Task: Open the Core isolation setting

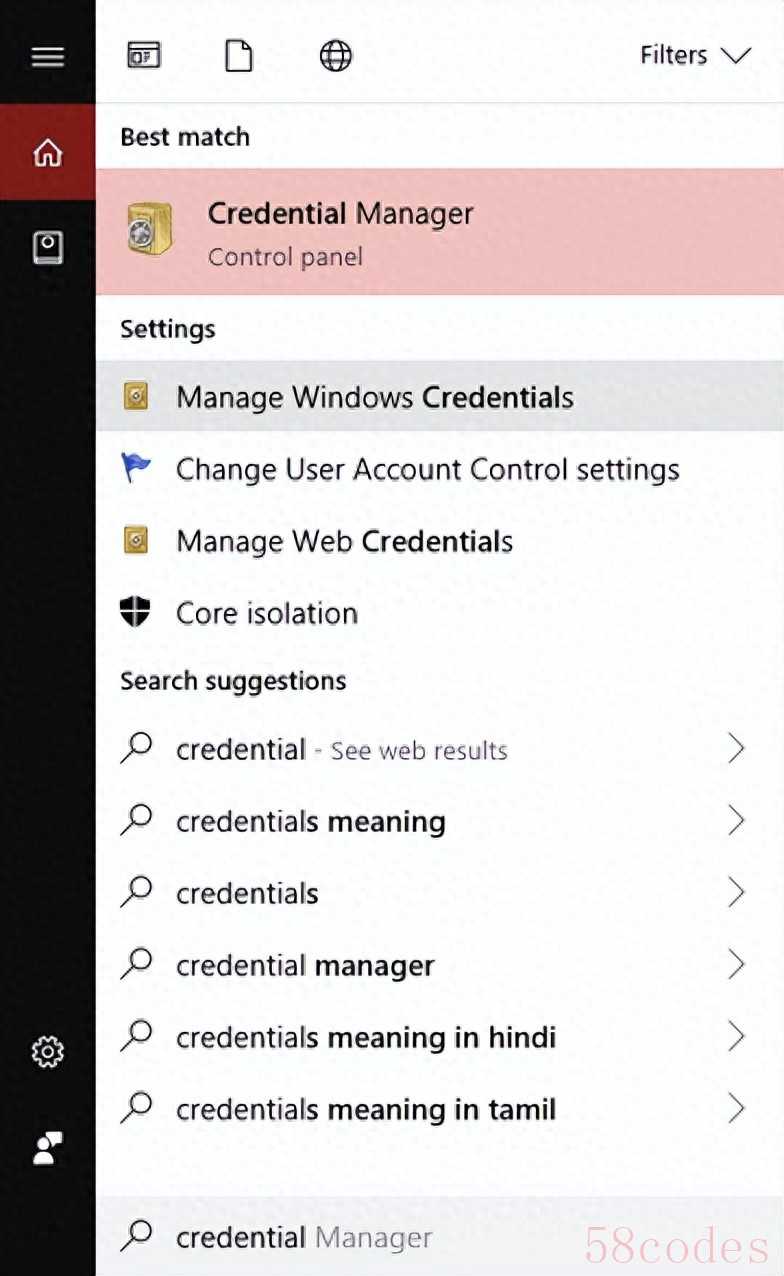Action: [266, 613]
